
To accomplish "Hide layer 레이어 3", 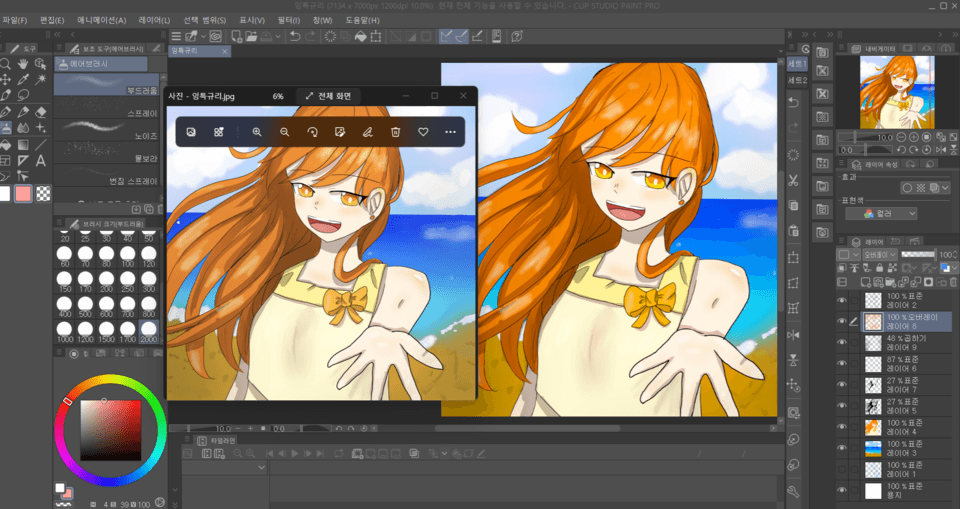I will coord(842,448).
